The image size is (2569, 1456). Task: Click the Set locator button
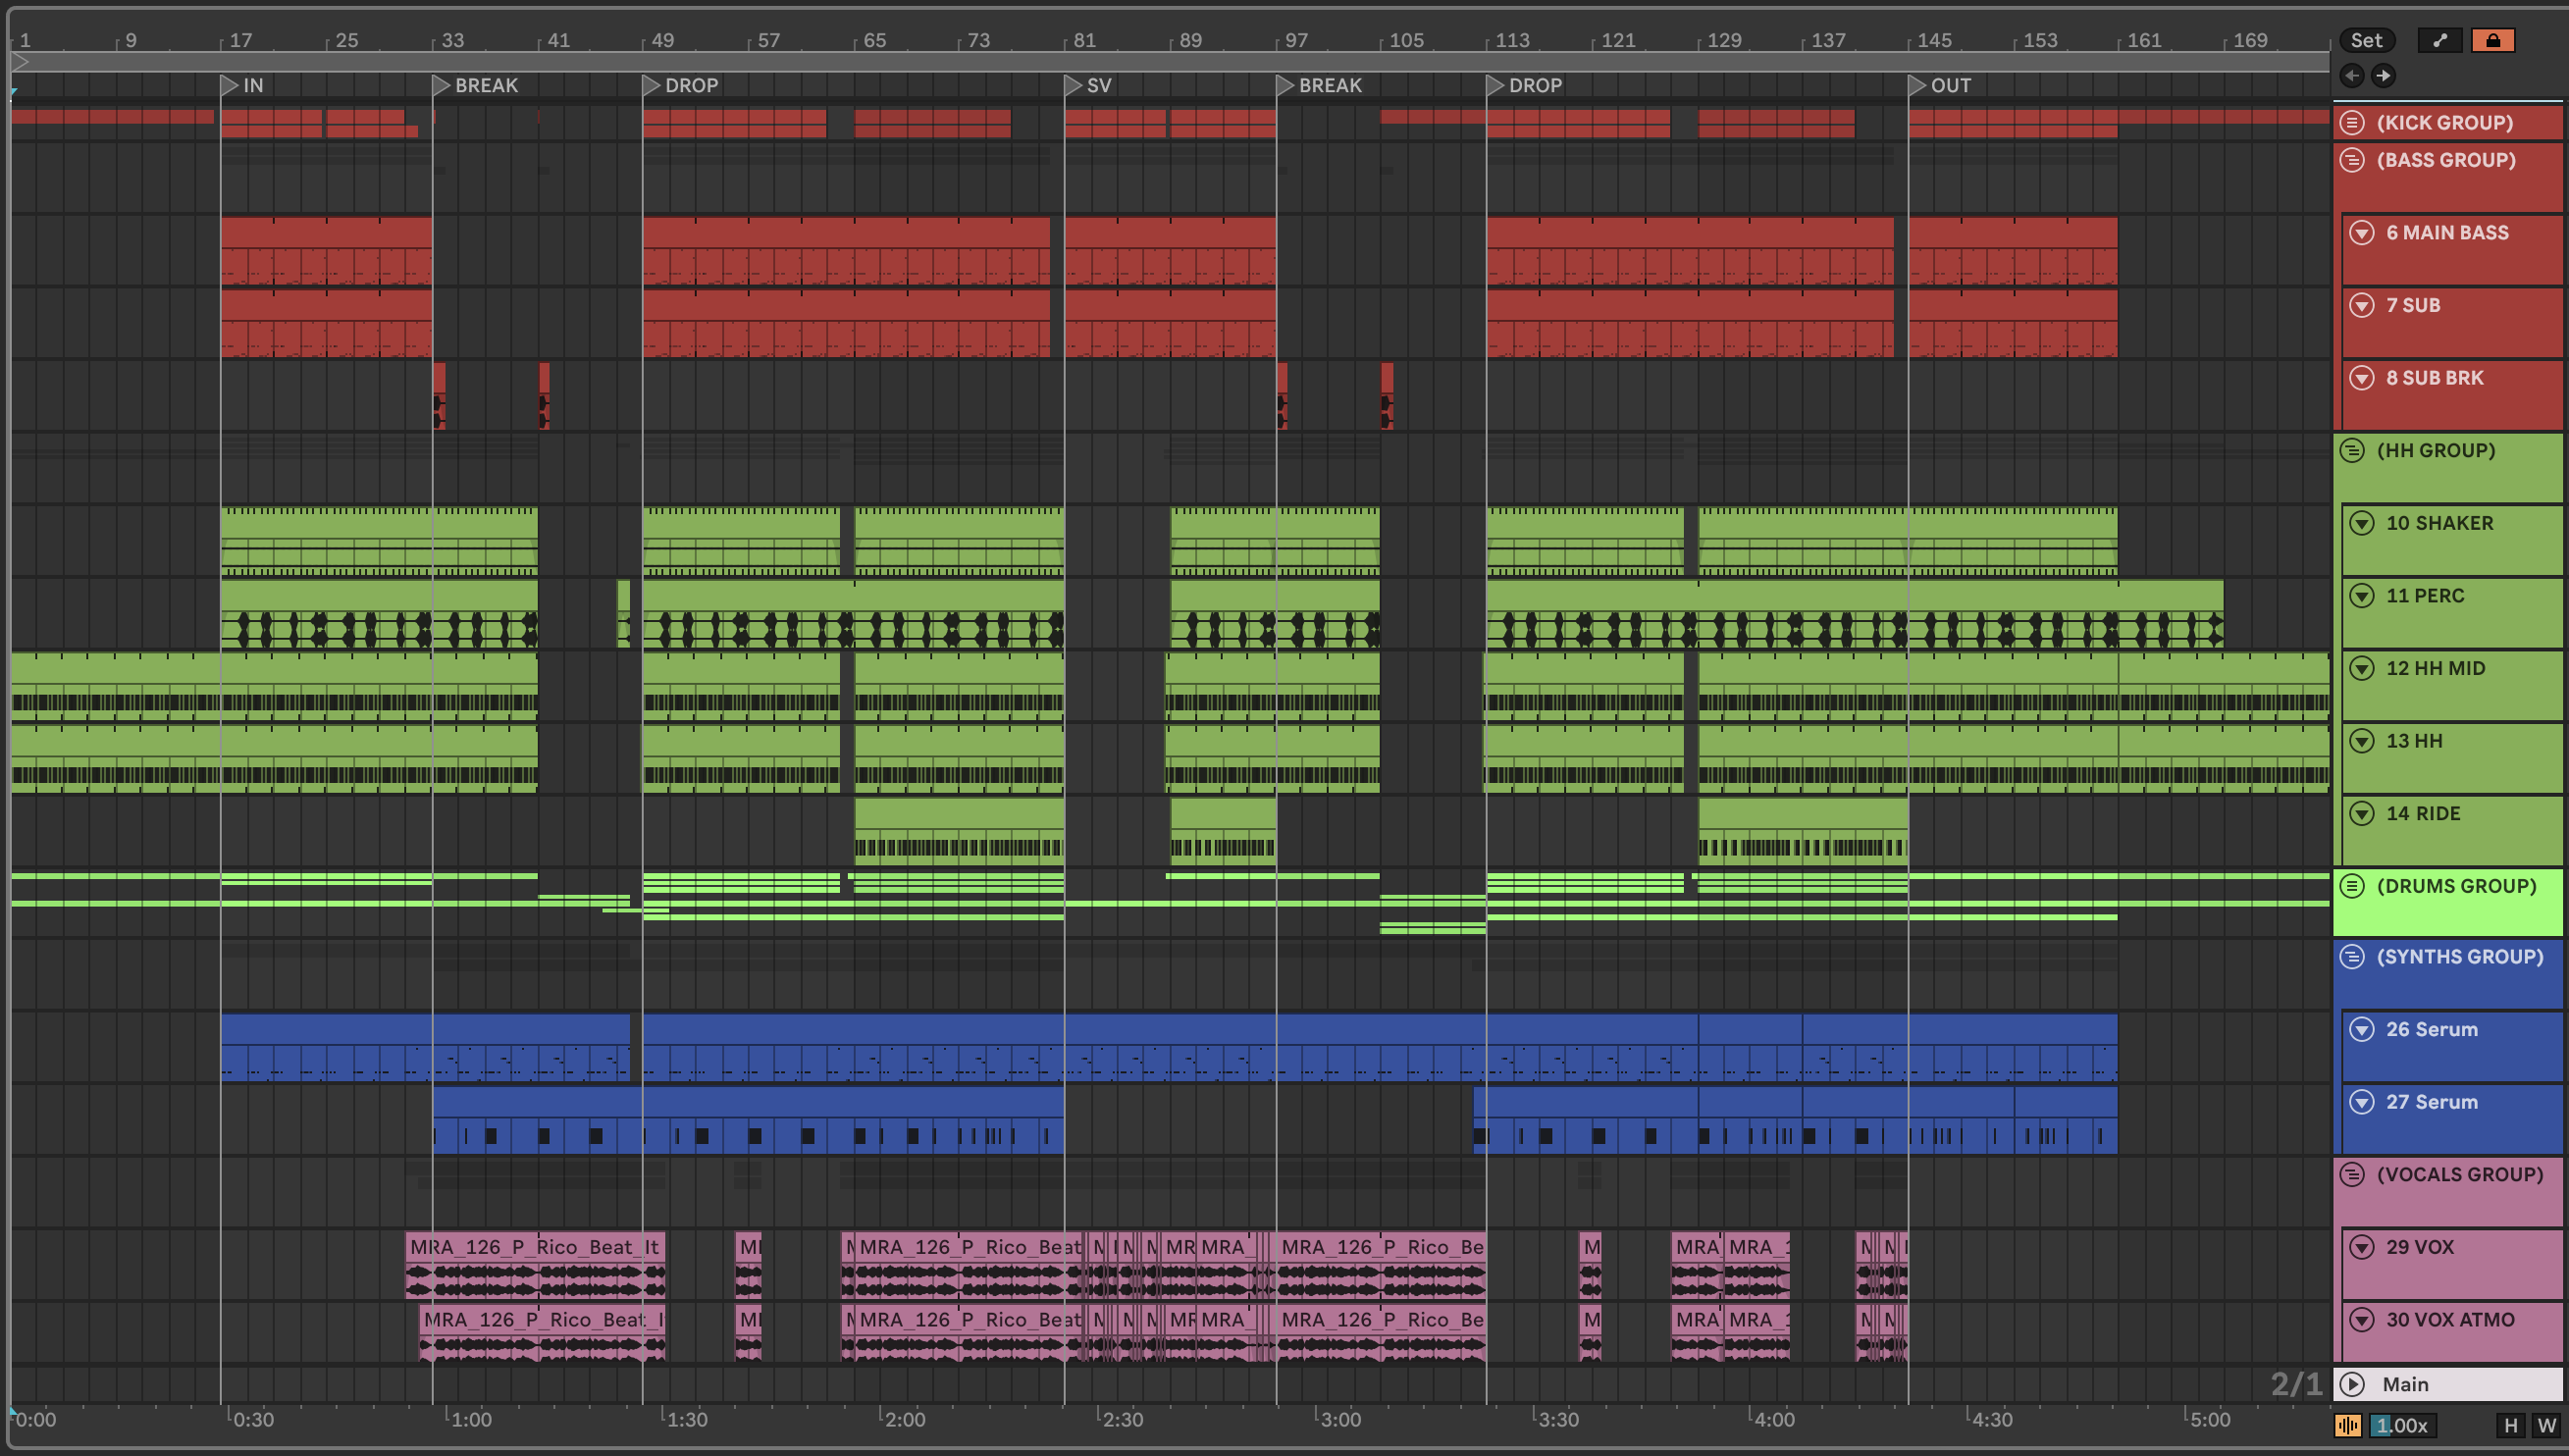(x=2366, y=40)
